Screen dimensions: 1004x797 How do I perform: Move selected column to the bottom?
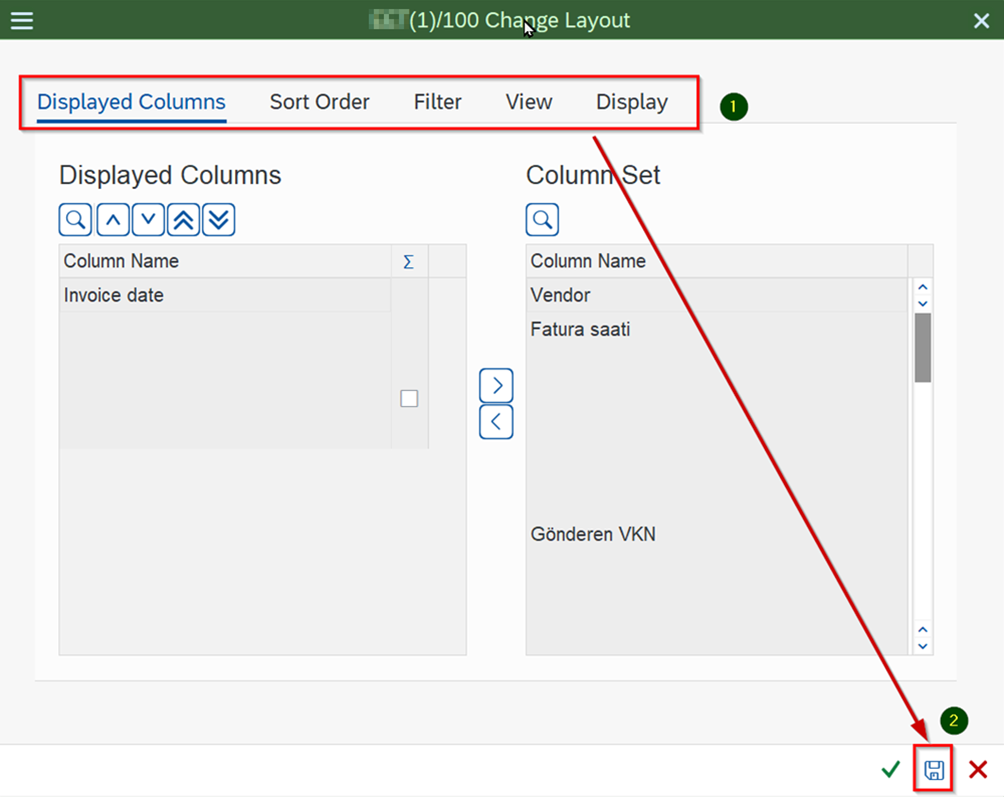pyautogui.click(x=218, y=219)
